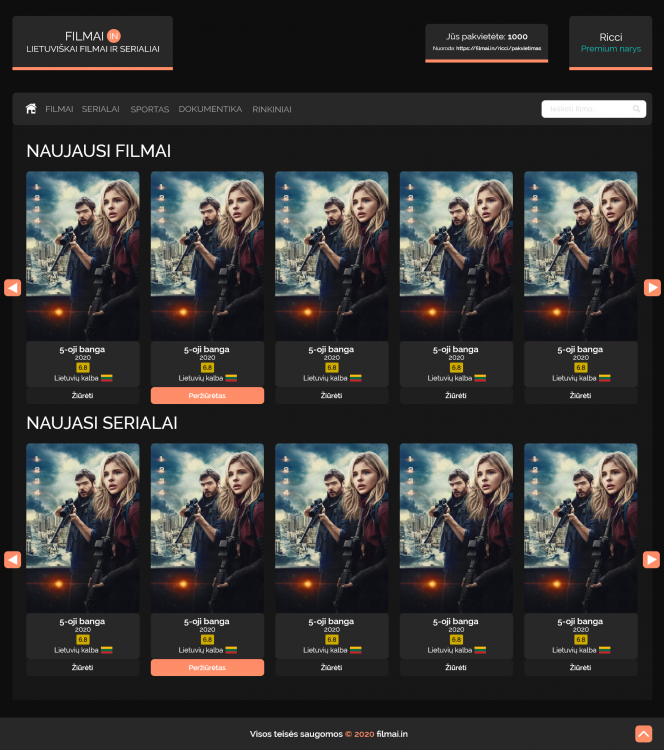This screenshot has width=664, height=750.
Task: Click Žiūrėti under fourth film card
Action: click(x=456, y=396)
